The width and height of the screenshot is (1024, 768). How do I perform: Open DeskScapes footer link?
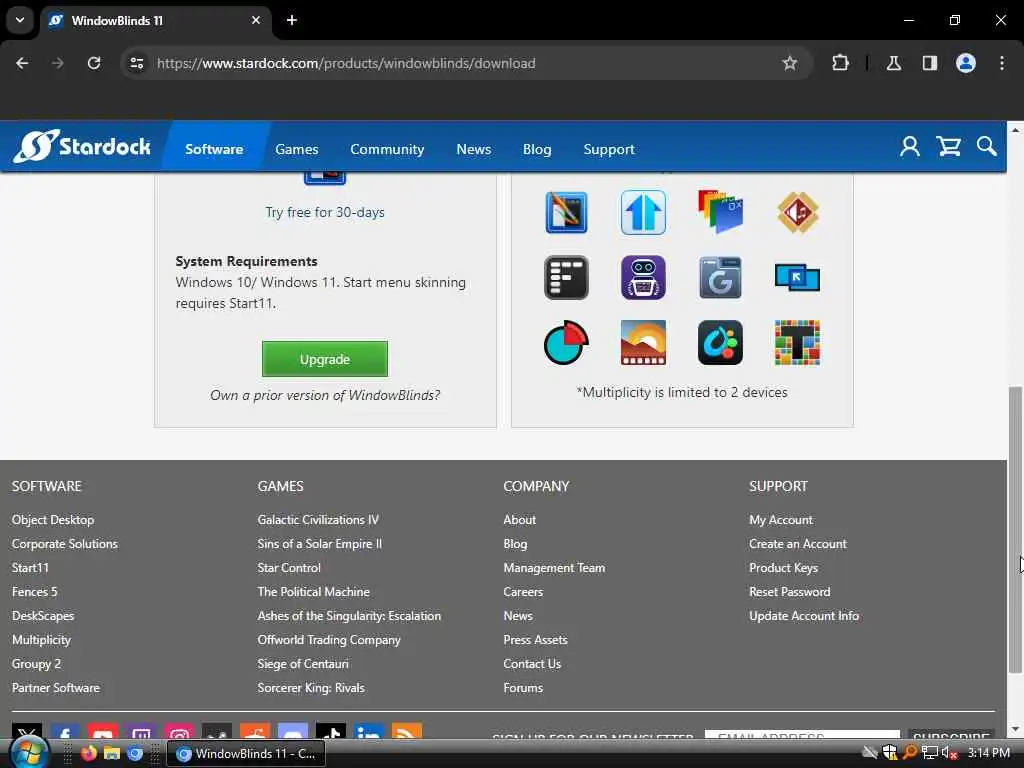click(x=43, y=616)
